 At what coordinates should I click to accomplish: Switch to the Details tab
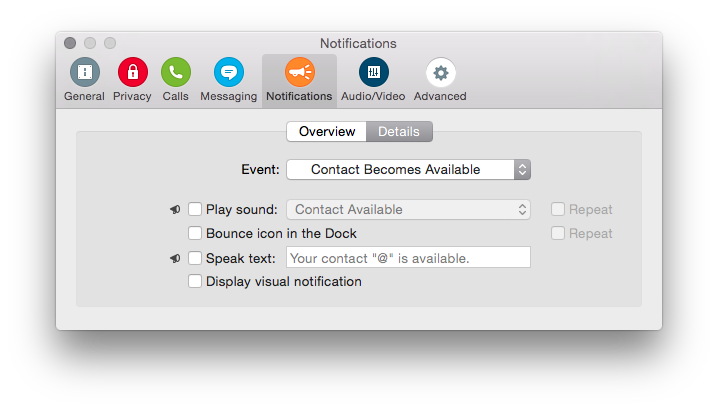[x=399, y=131]
